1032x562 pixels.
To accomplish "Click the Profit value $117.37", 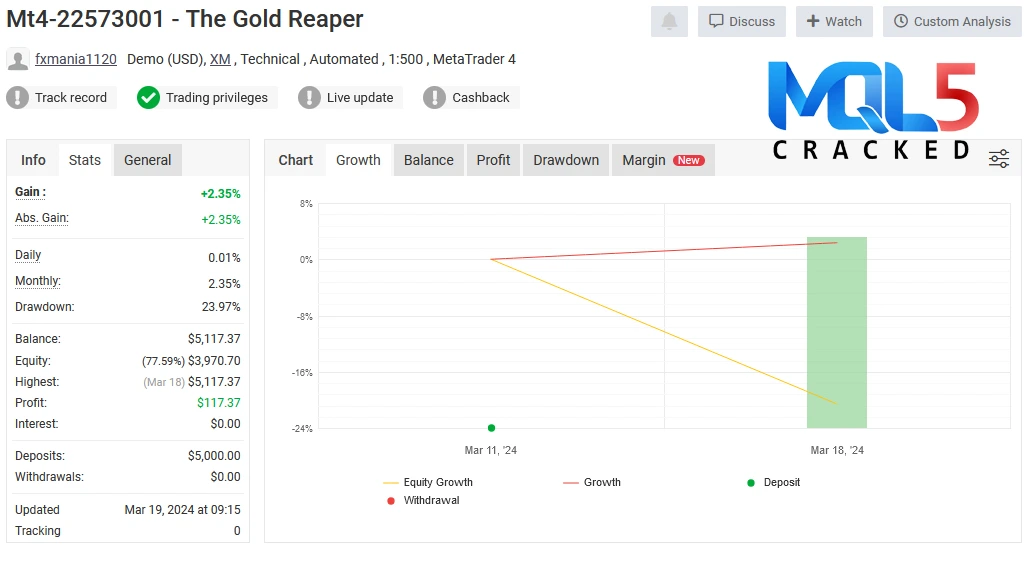I will click(219, 403).
